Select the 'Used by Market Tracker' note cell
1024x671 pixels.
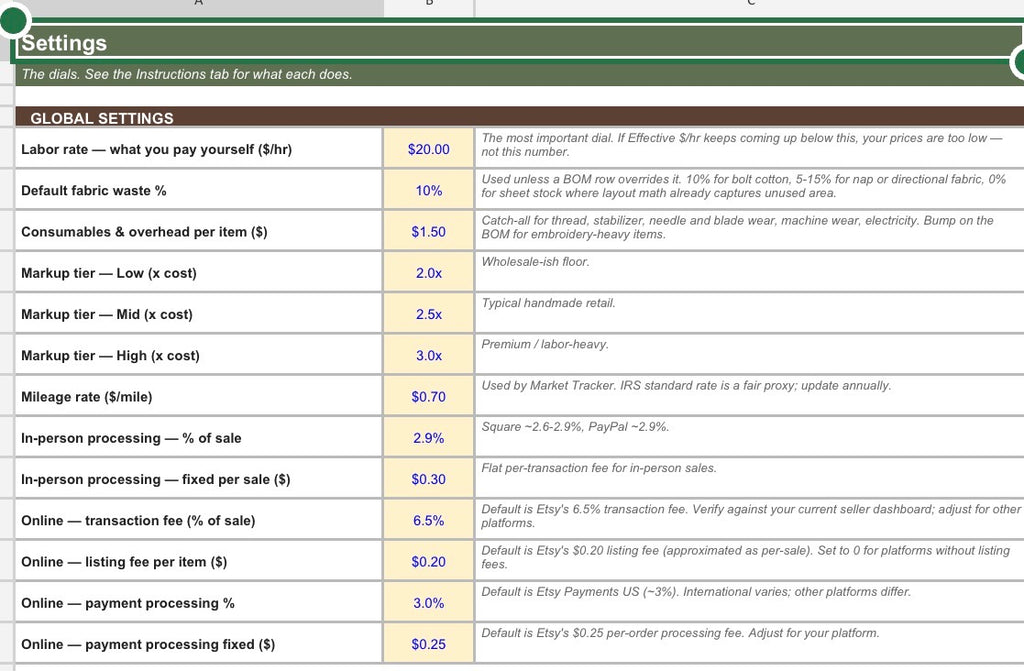tap(750, 396)
